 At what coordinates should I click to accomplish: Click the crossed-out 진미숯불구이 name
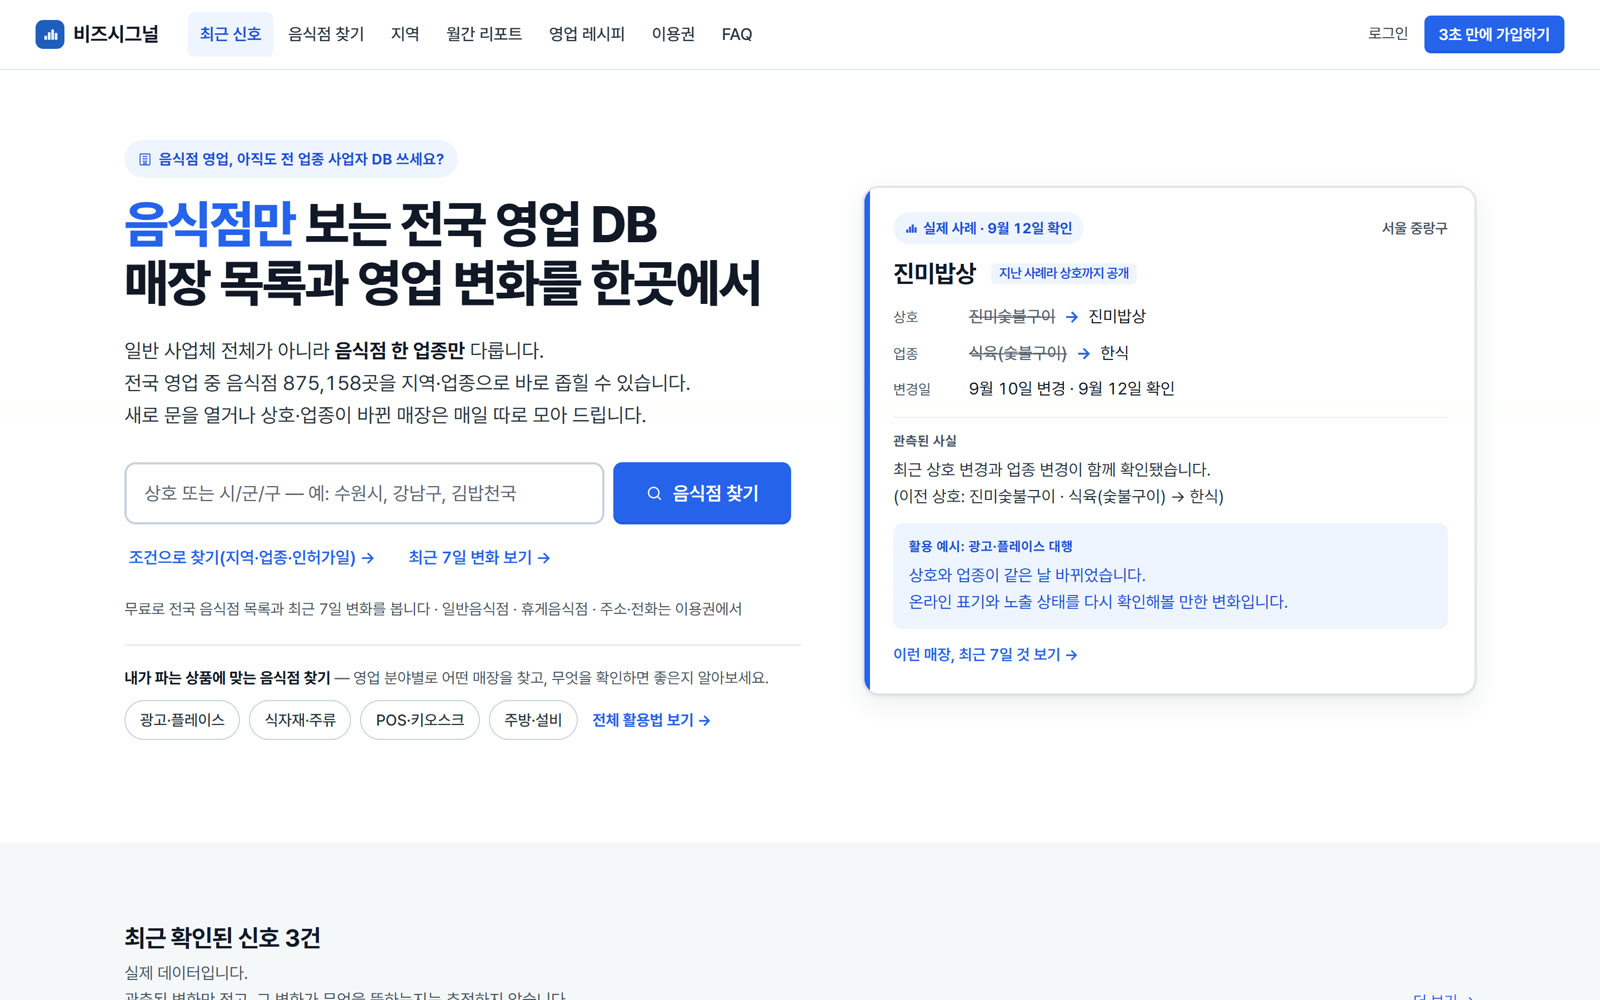(1011, 316)
